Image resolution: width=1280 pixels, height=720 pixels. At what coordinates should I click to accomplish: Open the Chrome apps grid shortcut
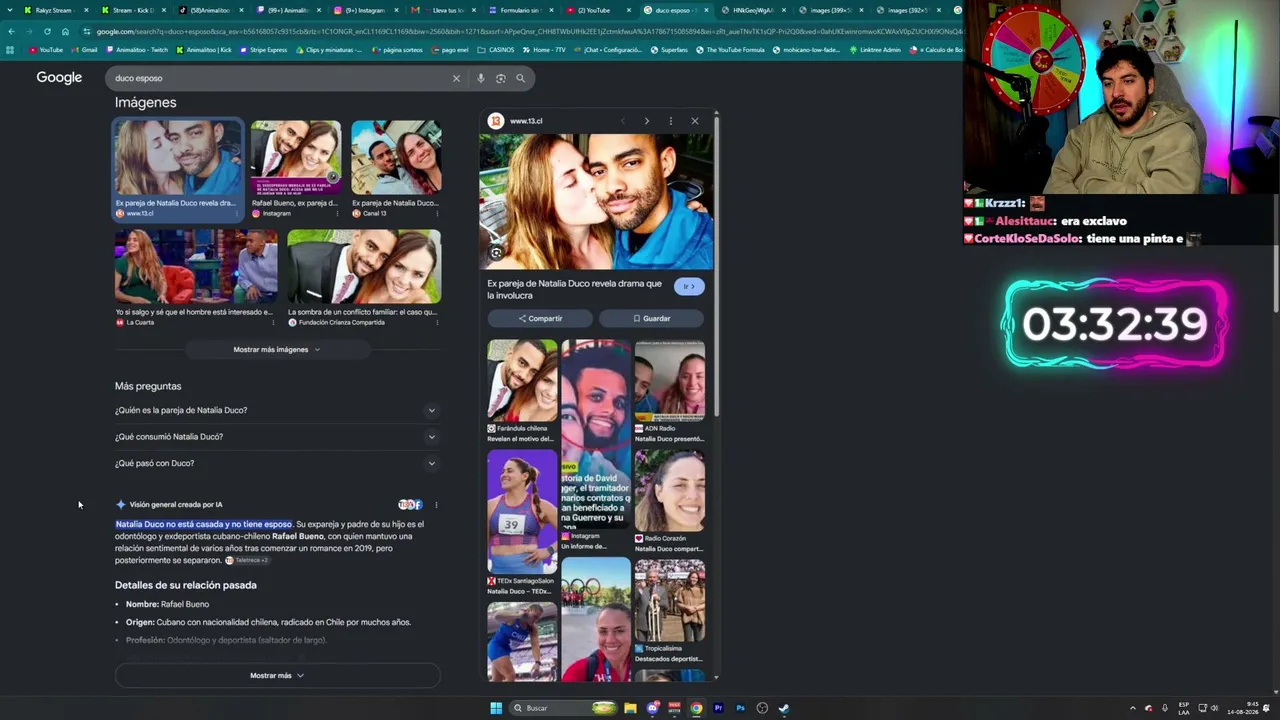[10, 49]
